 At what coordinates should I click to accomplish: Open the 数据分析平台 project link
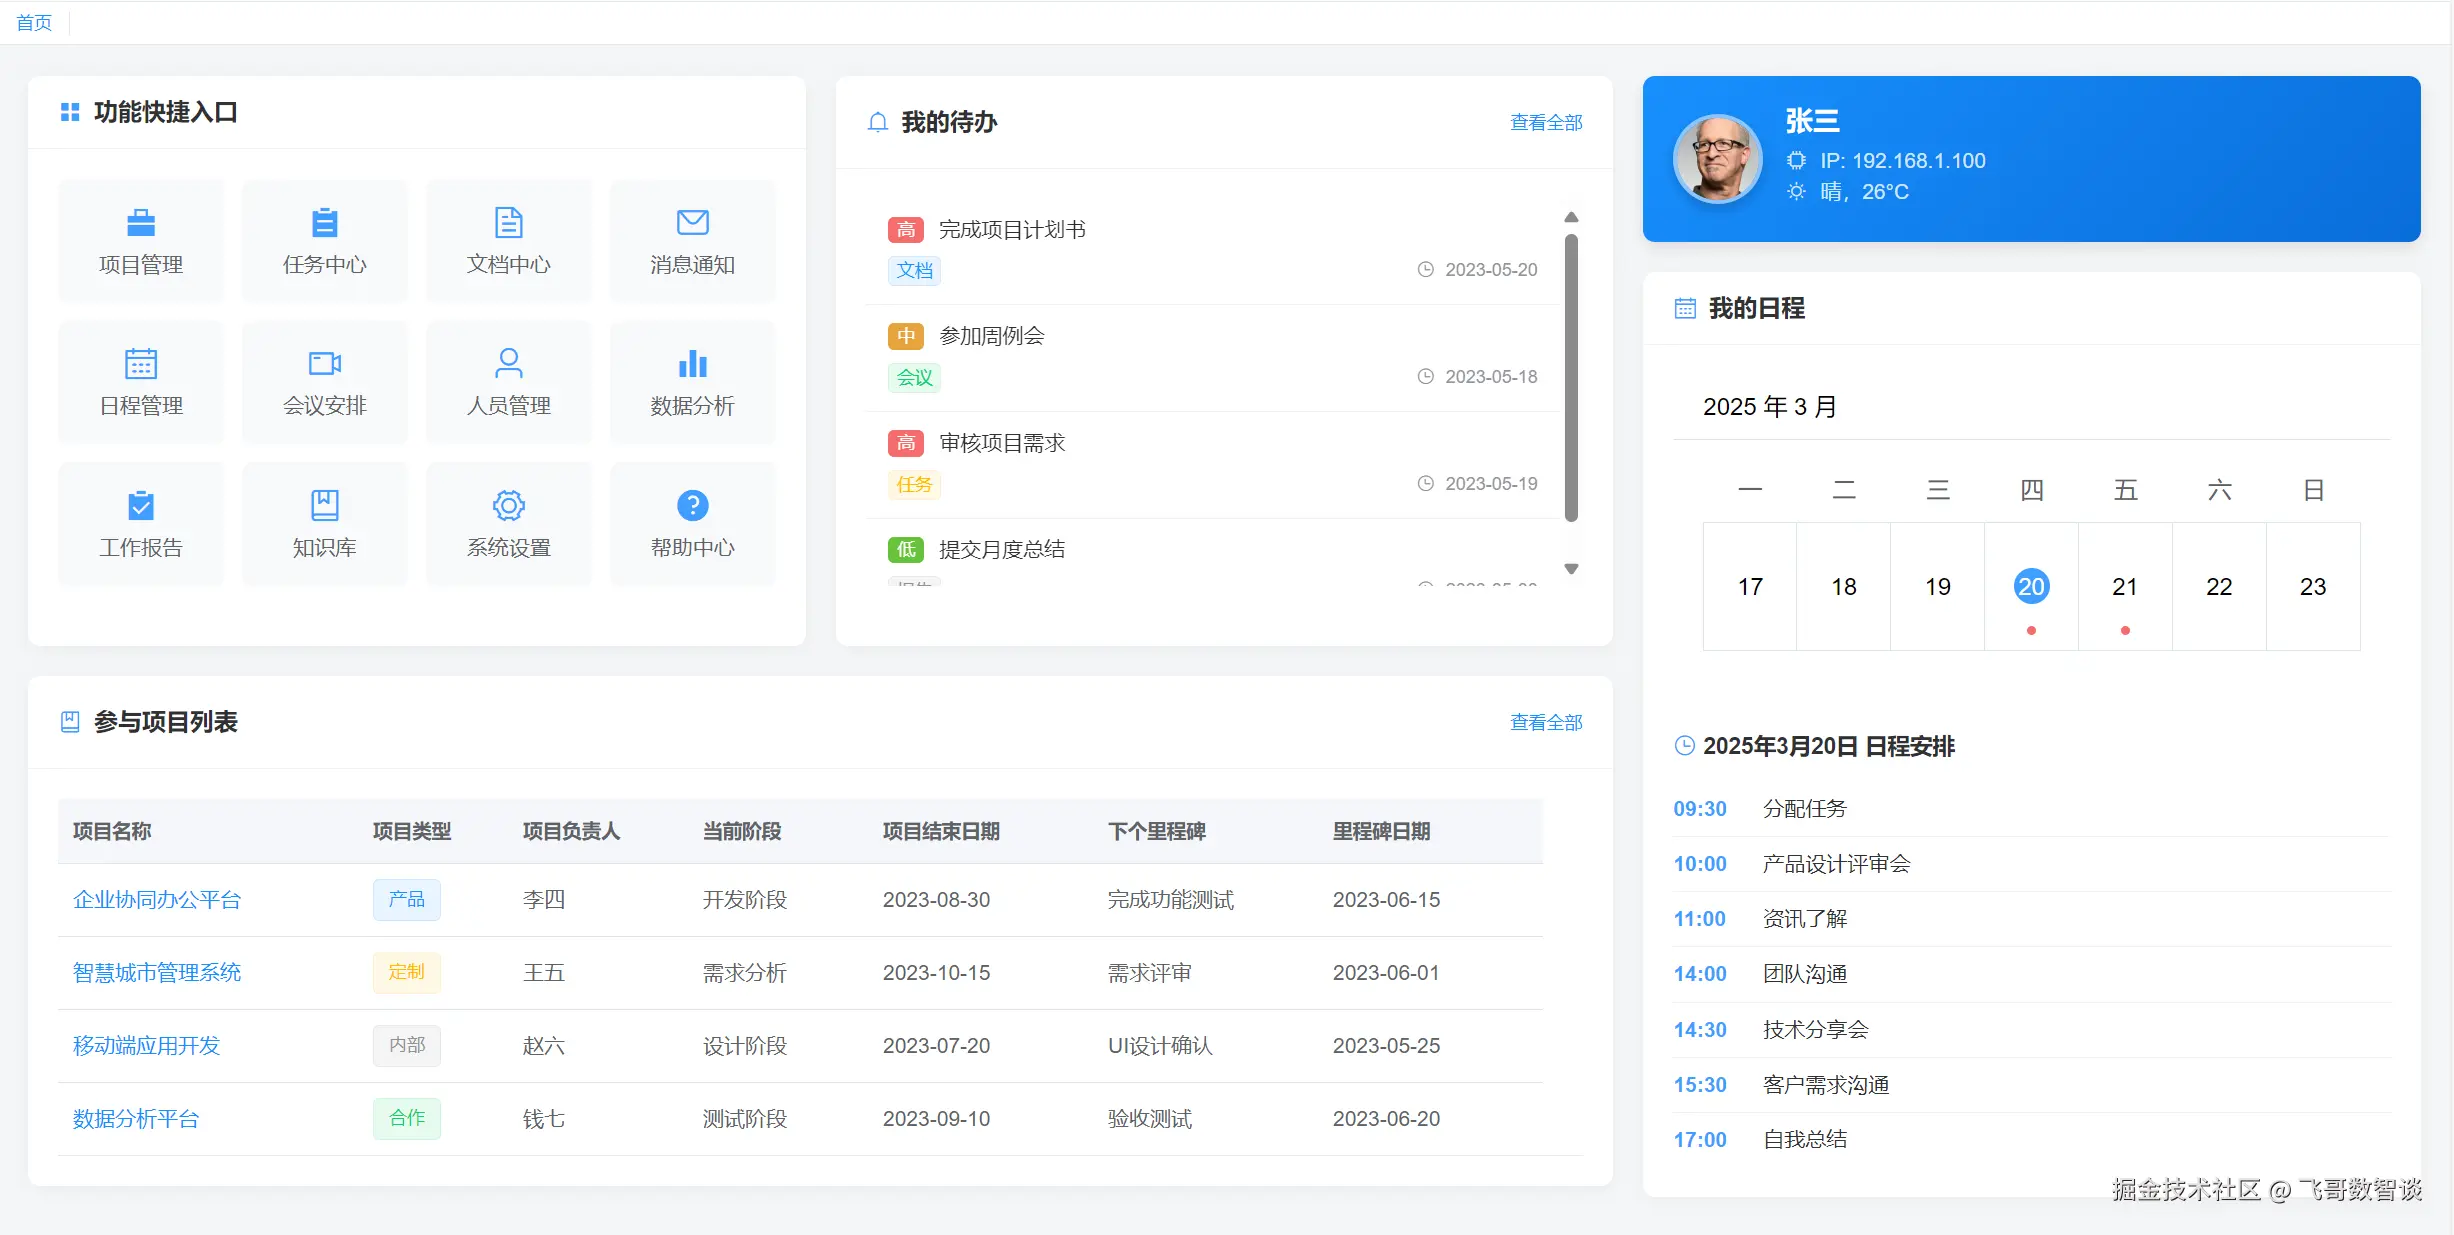(x=136, y=1118)
